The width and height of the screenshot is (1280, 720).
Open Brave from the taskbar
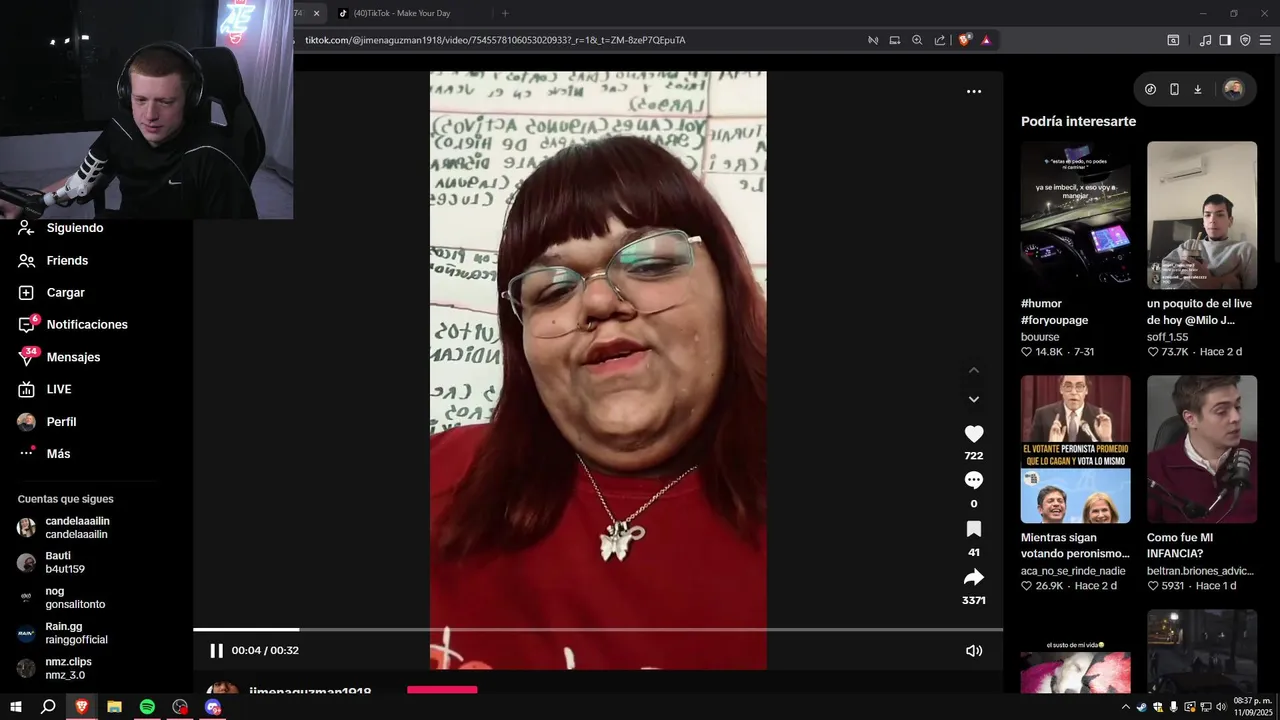81,707
